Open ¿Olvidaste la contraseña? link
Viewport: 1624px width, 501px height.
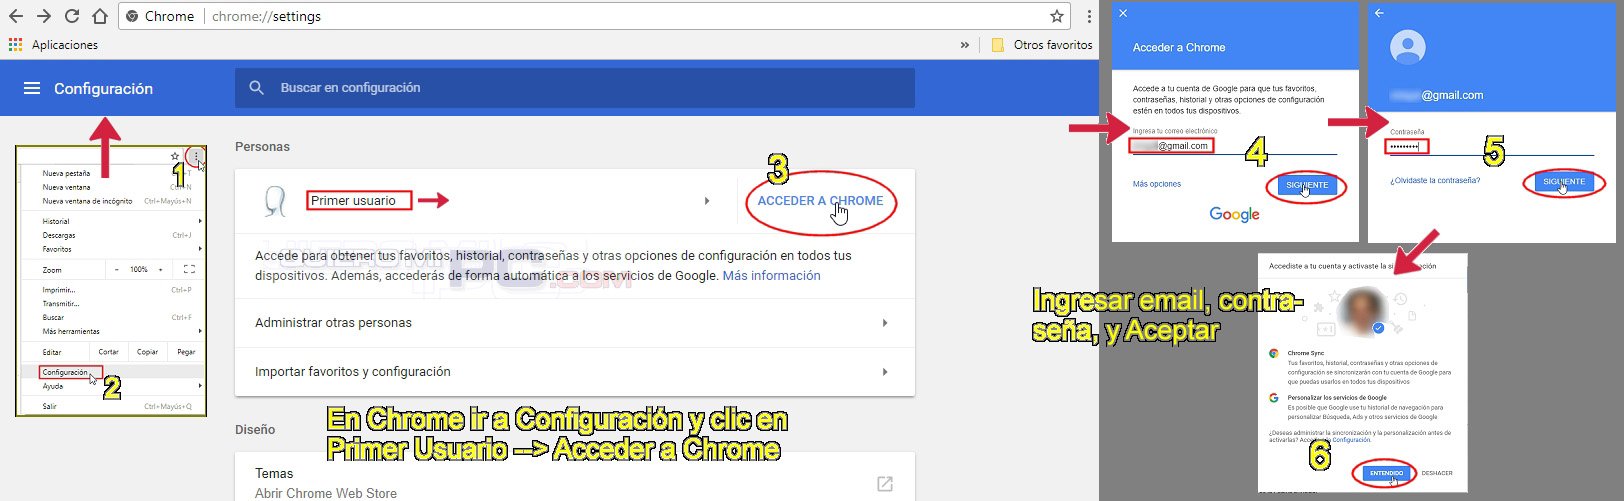1435,181
